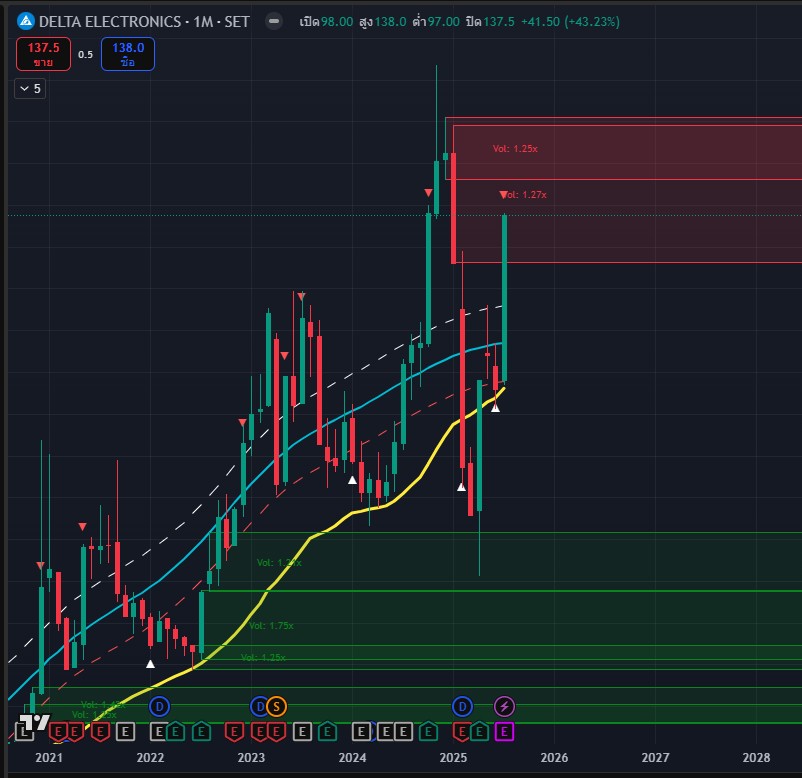Click the 2021 label on the time axis
Image resolution: width=802 pixels, height=778 pixels.
point(49,758)
